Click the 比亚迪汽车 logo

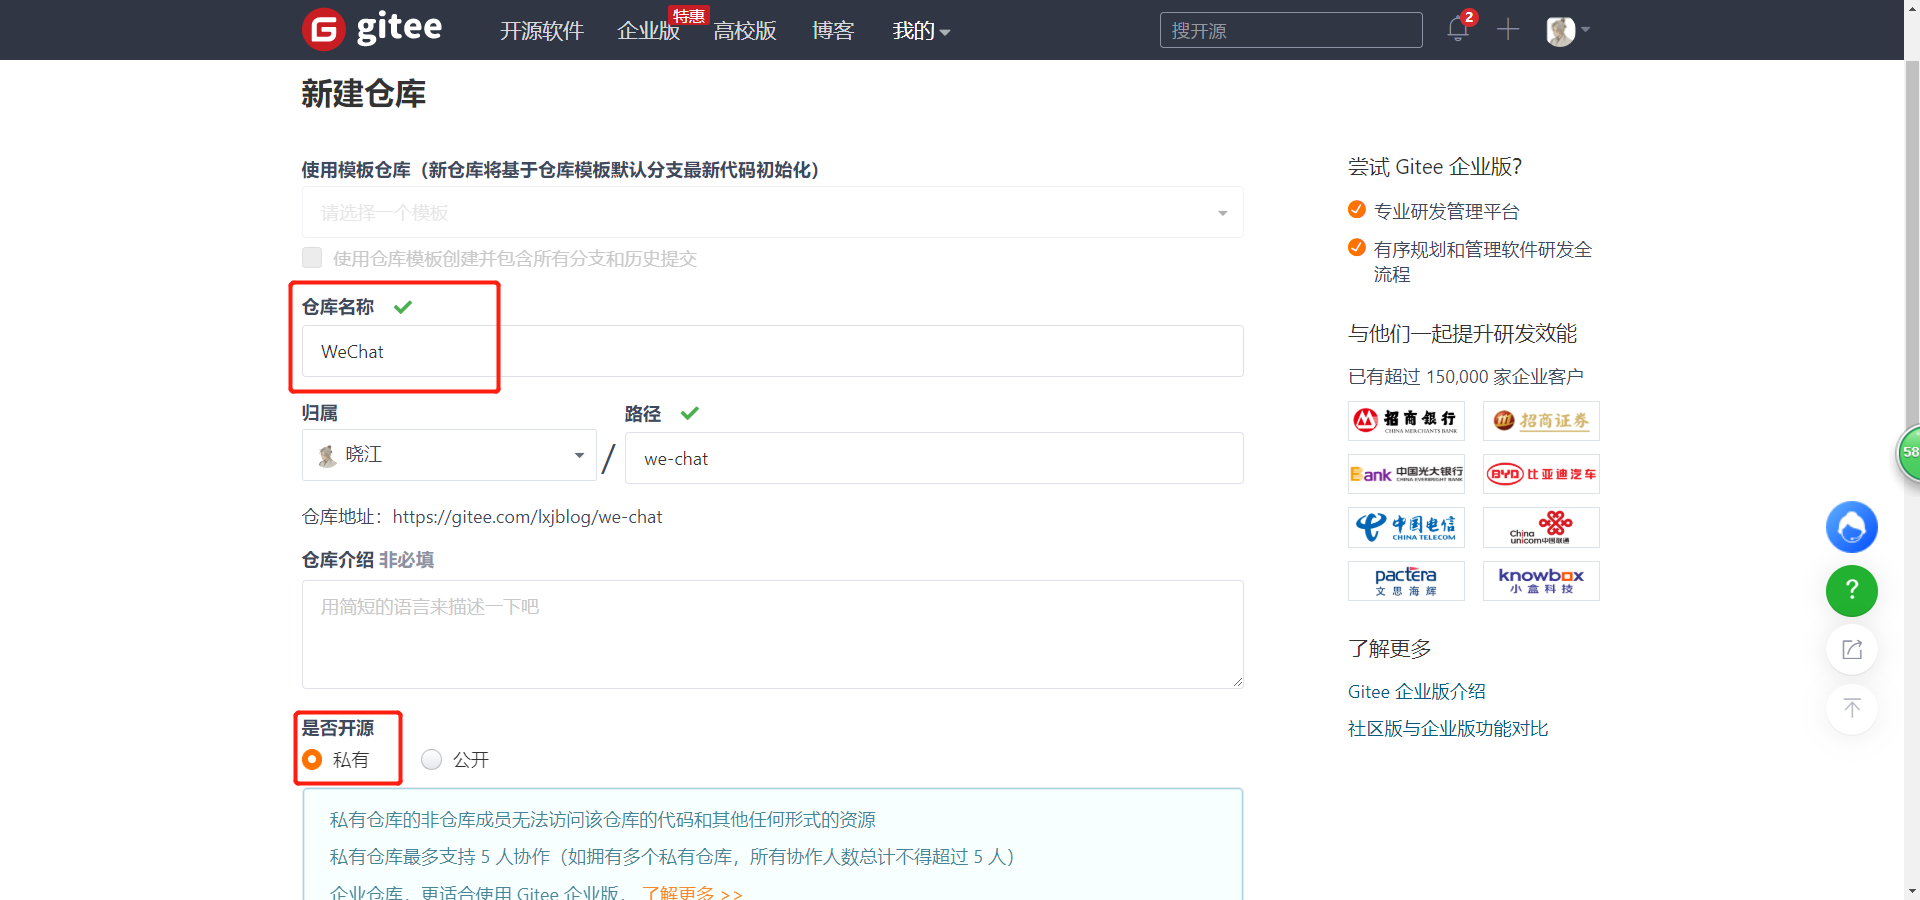(1541, 474)
